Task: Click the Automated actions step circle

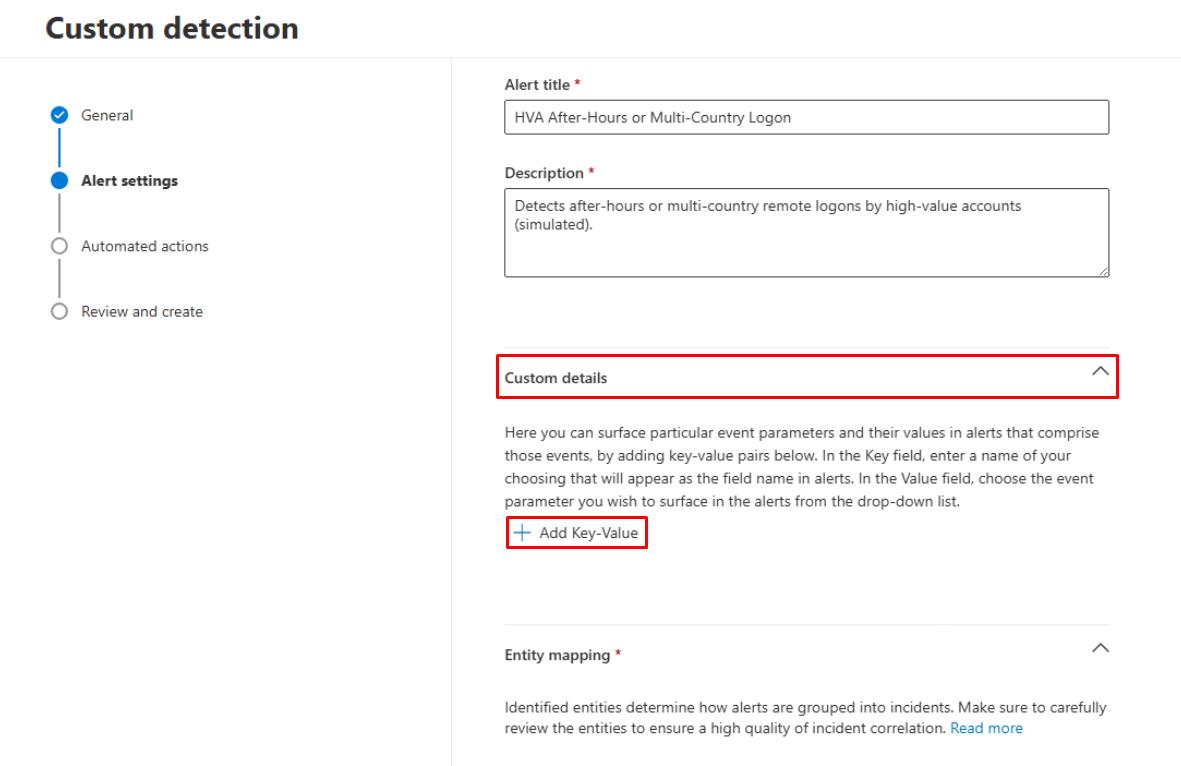Action: coord(59,246)
